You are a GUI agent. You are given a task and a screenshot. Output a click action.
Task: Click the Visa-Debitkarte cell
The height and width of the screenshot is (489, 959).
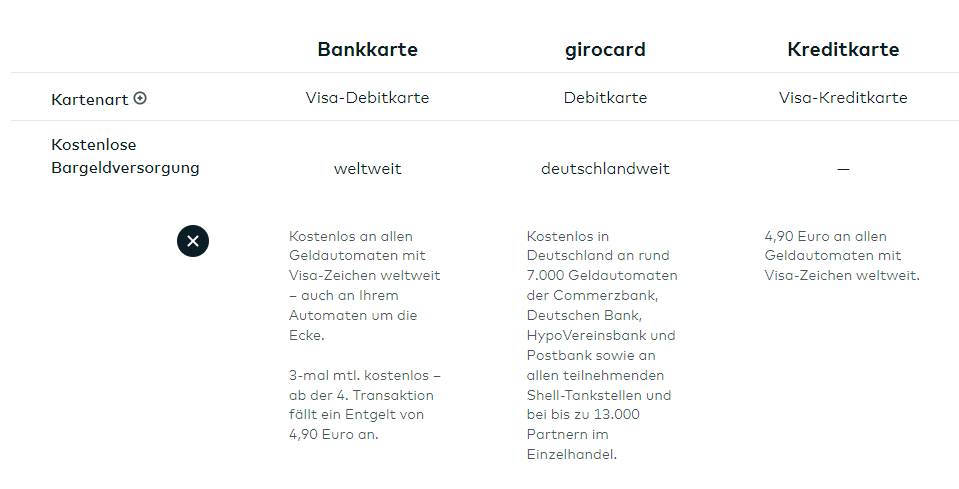pos(367,98)
